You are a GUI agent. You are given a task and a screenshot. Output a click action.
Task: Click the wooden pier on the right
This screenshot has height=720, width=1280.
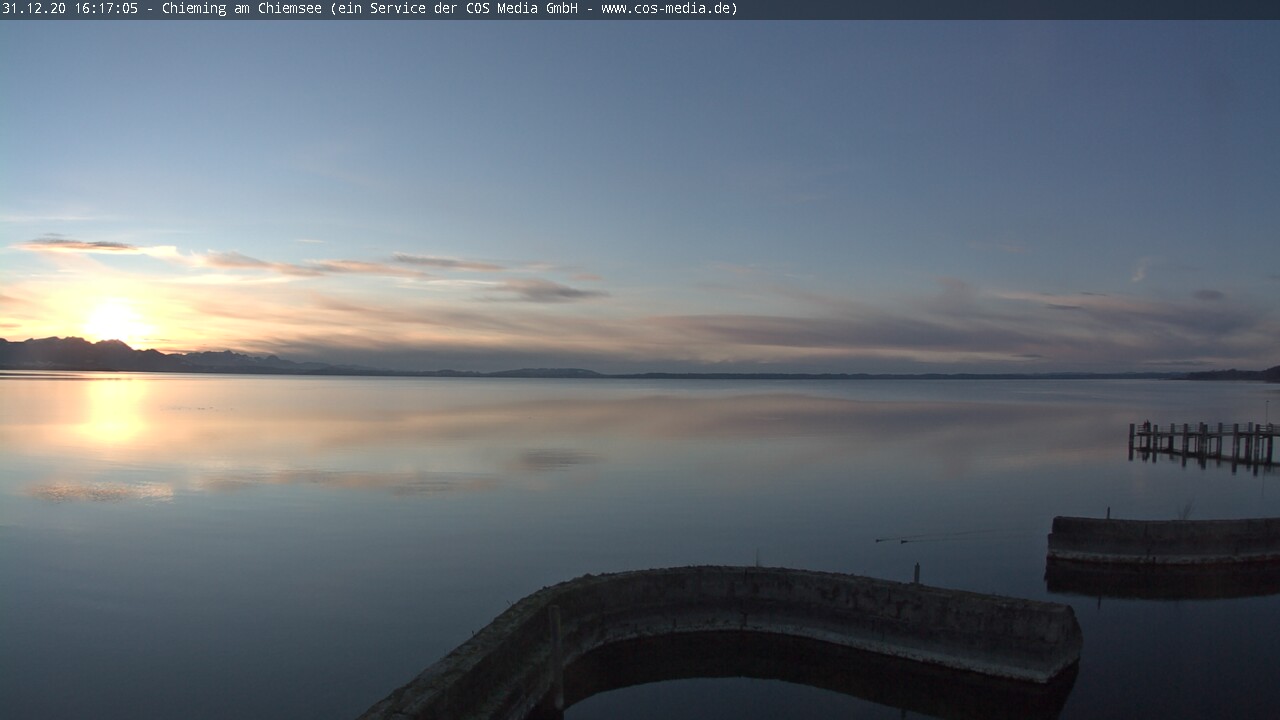(x=1203, y=441)
